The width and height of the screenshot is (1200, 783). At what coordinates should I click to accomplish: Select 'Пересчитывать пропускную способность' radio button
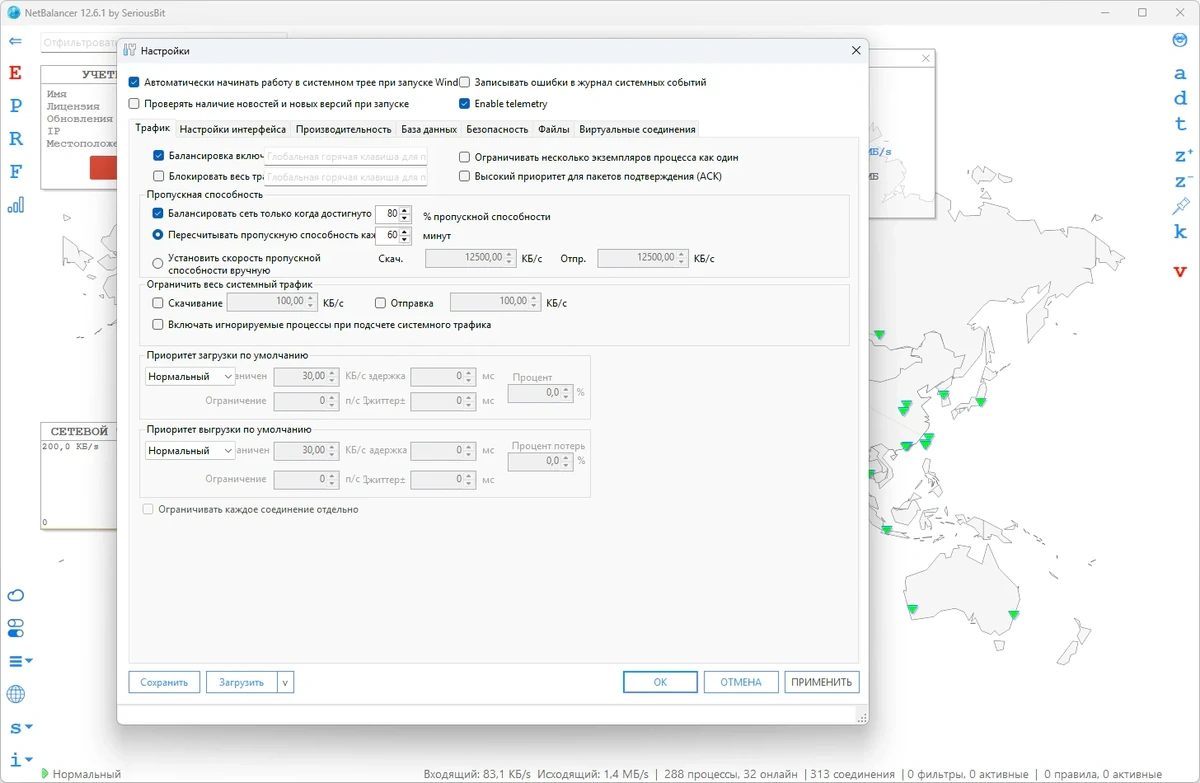pyautogui.click(x=158, y=235)
